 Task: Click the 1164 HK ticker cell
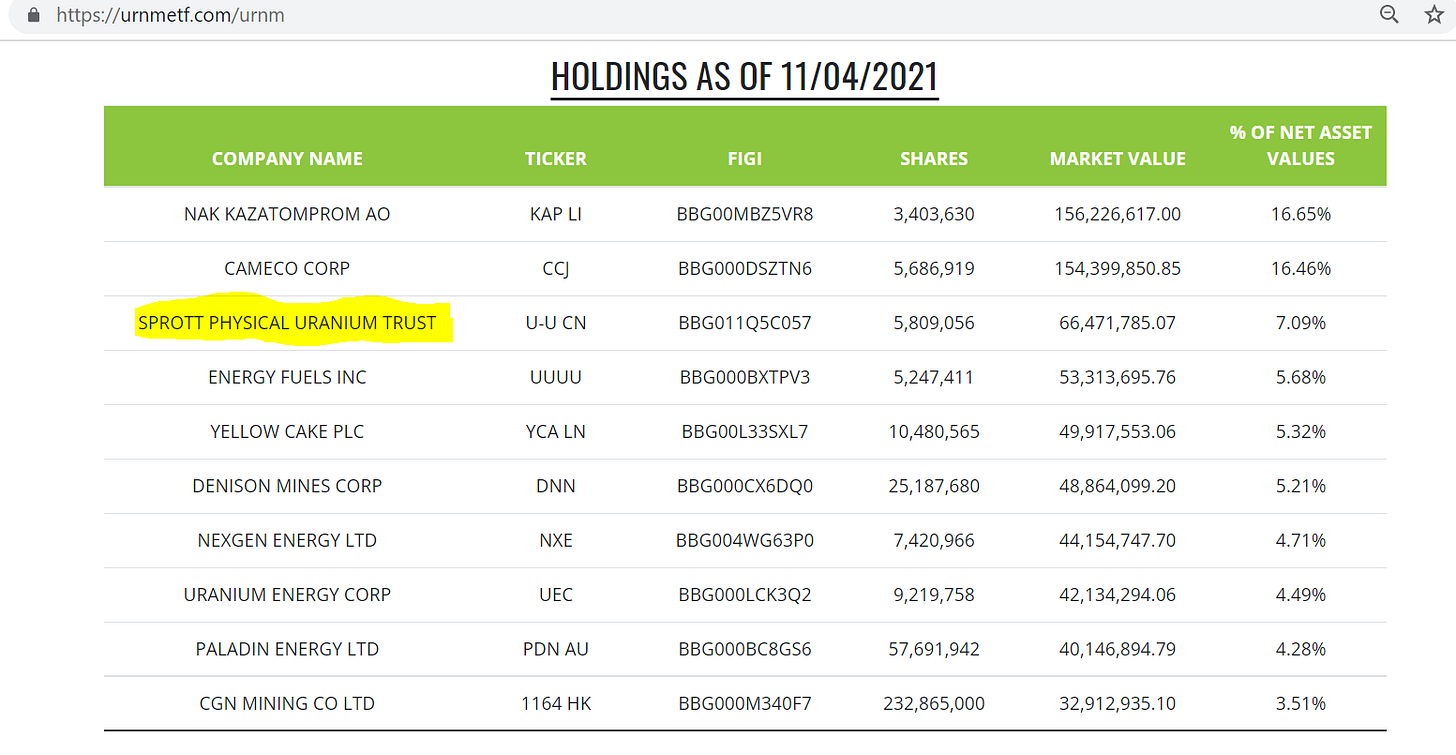click(x=556, y=703)
